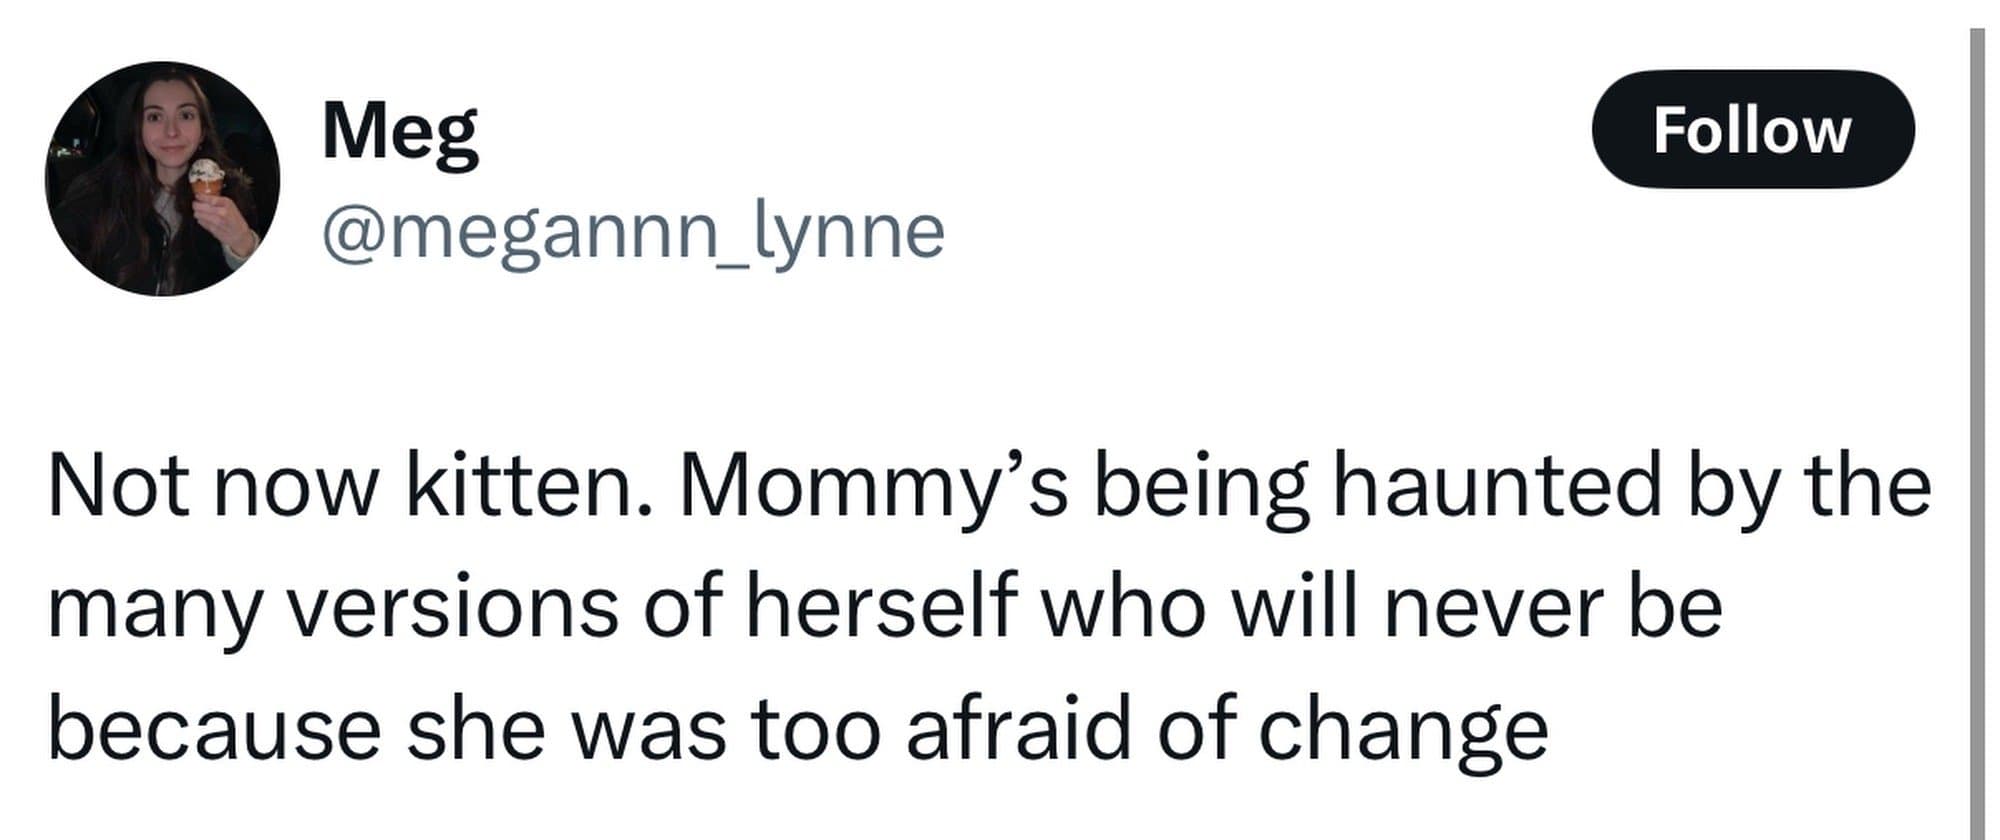Click the vertical scrollbar on the right edge
The height and width of the screenshot is (840, 2000).
pyautogui.click(x=1977, y=430)
